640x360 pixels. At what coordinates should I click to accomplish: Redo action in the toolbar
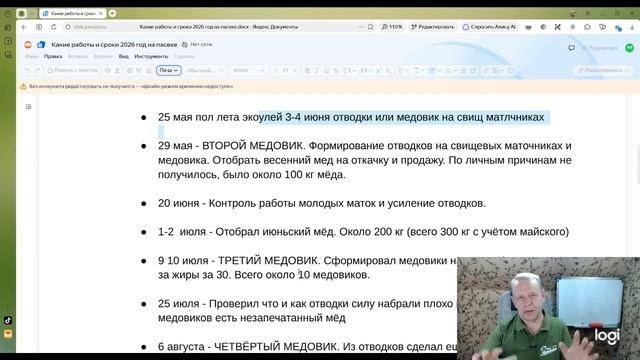(x=38, y=71)
